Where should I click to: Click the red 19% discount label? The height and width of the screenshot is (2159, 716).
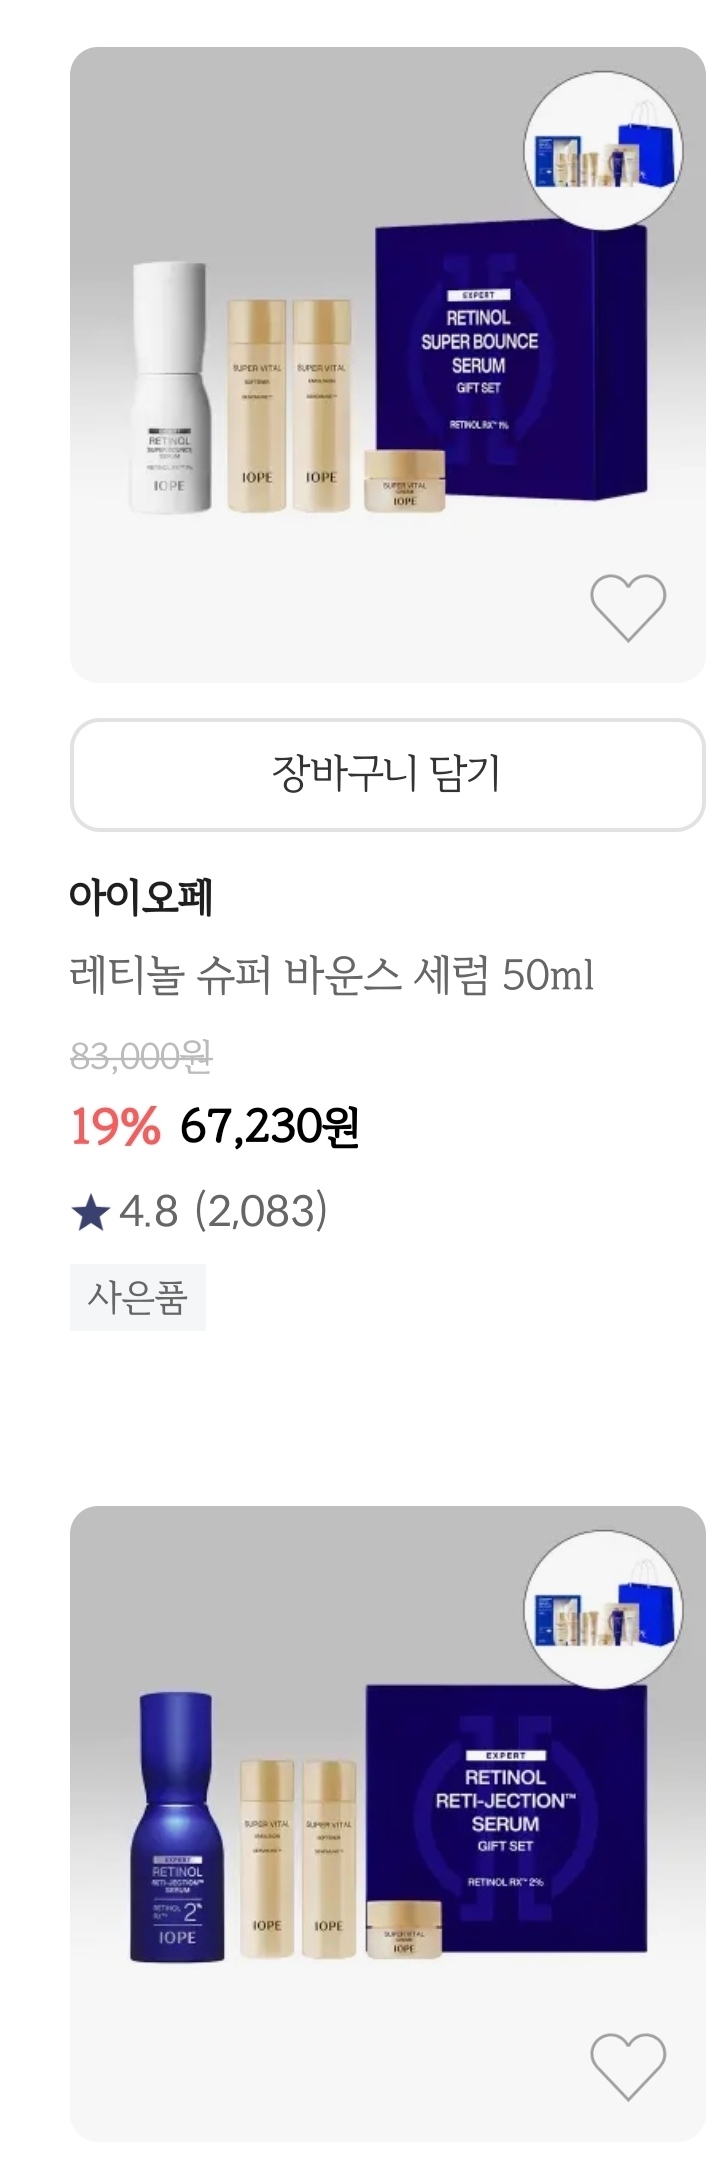tap(115, 1127)
